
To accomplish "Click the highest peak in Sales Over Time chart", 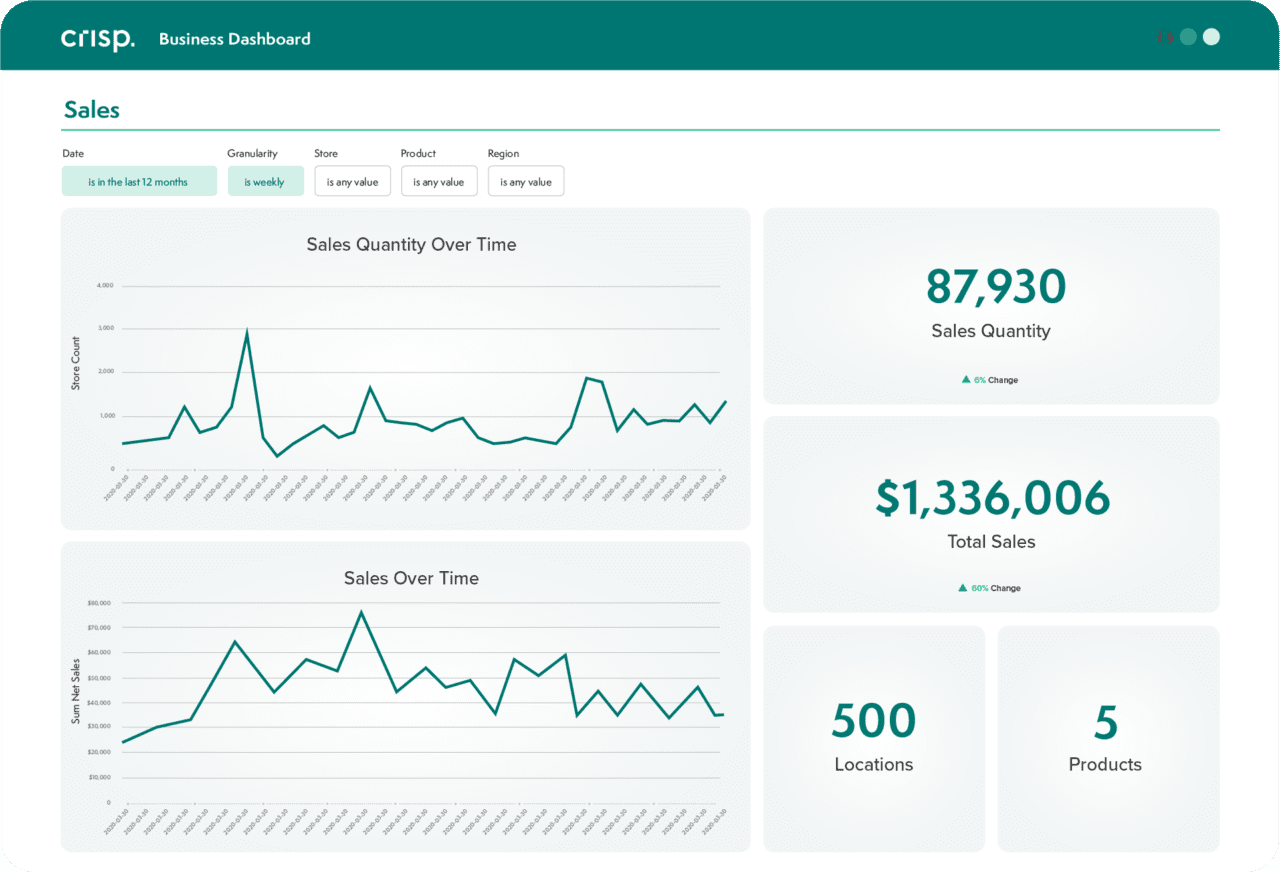I will pos(361,612).
